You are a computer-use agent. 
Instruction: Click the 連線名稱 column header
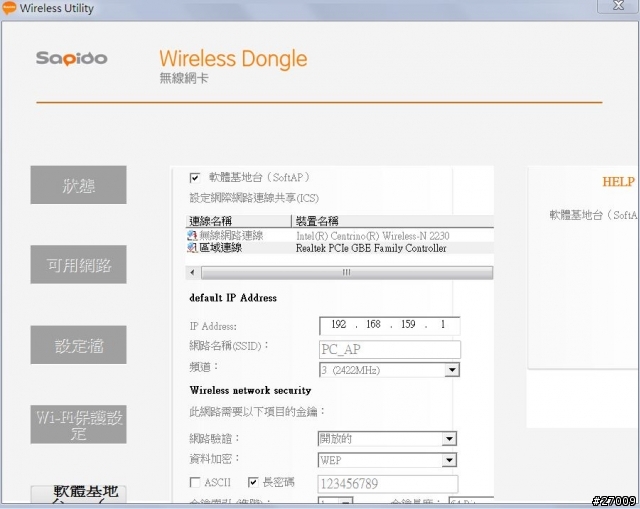[238, 221]
